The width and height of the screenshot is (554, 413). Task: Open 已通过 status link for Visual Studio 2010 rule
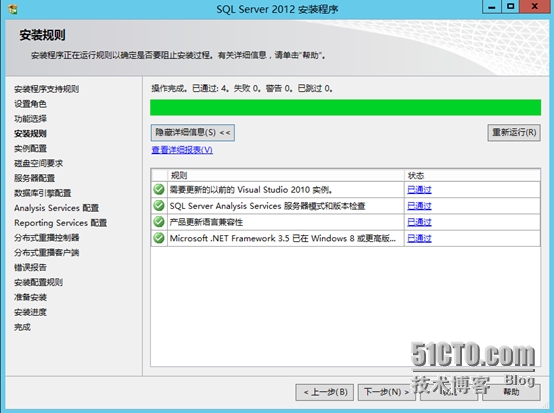pyautogui.click(x=419, y=190)
